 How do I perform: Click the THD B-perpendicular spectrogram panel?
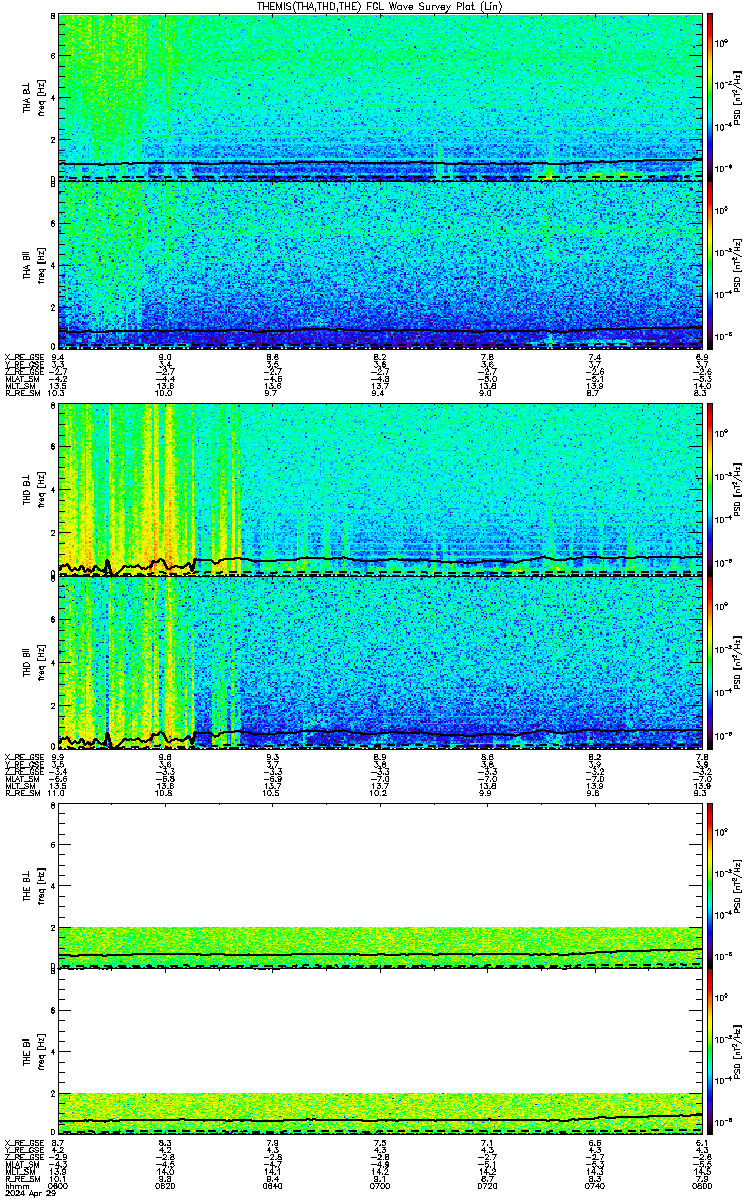click(x=381, y=489)
